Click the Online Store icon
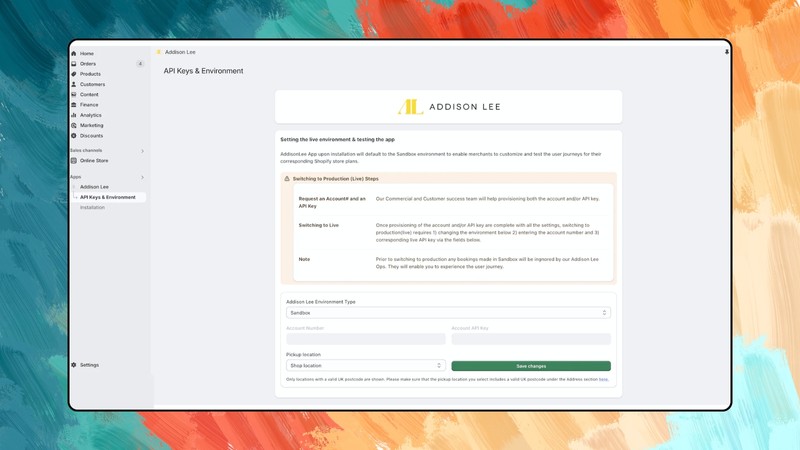 point(73,161)
